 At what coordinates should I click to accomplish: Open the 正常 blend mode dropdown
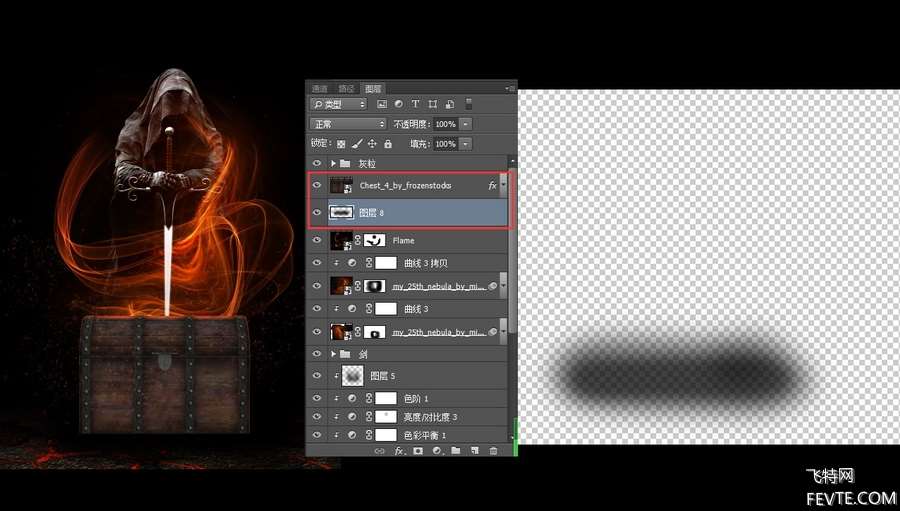point(348,124)
